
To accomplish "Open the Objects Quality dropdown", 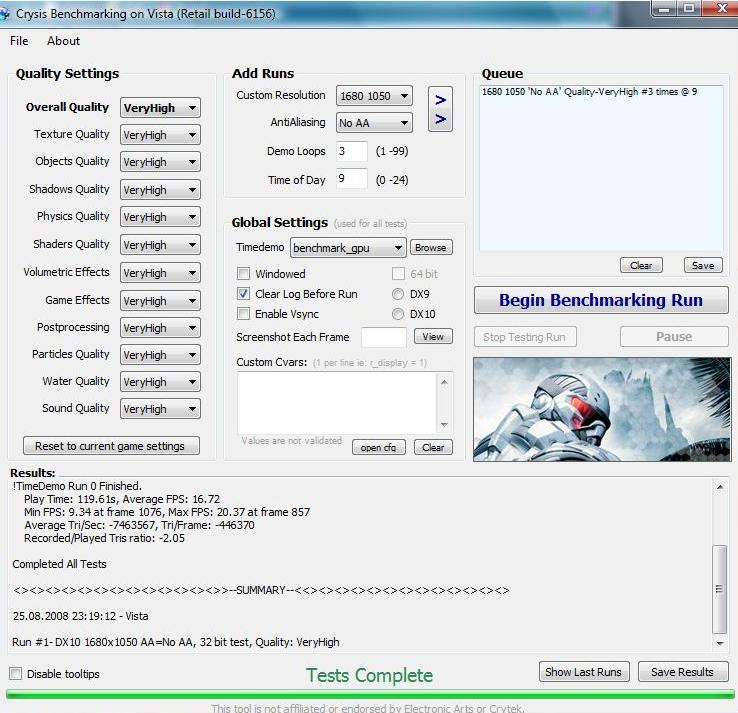I will tap(160, 162).
